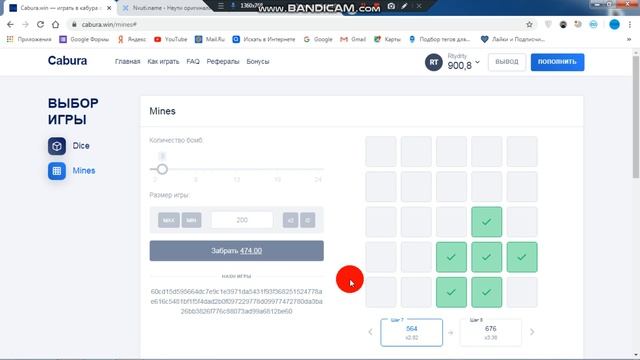Open the Искать в Интернете bookmark
This screenshot has height=360, width=640.
pyautogui.click(x=264, y=39)
